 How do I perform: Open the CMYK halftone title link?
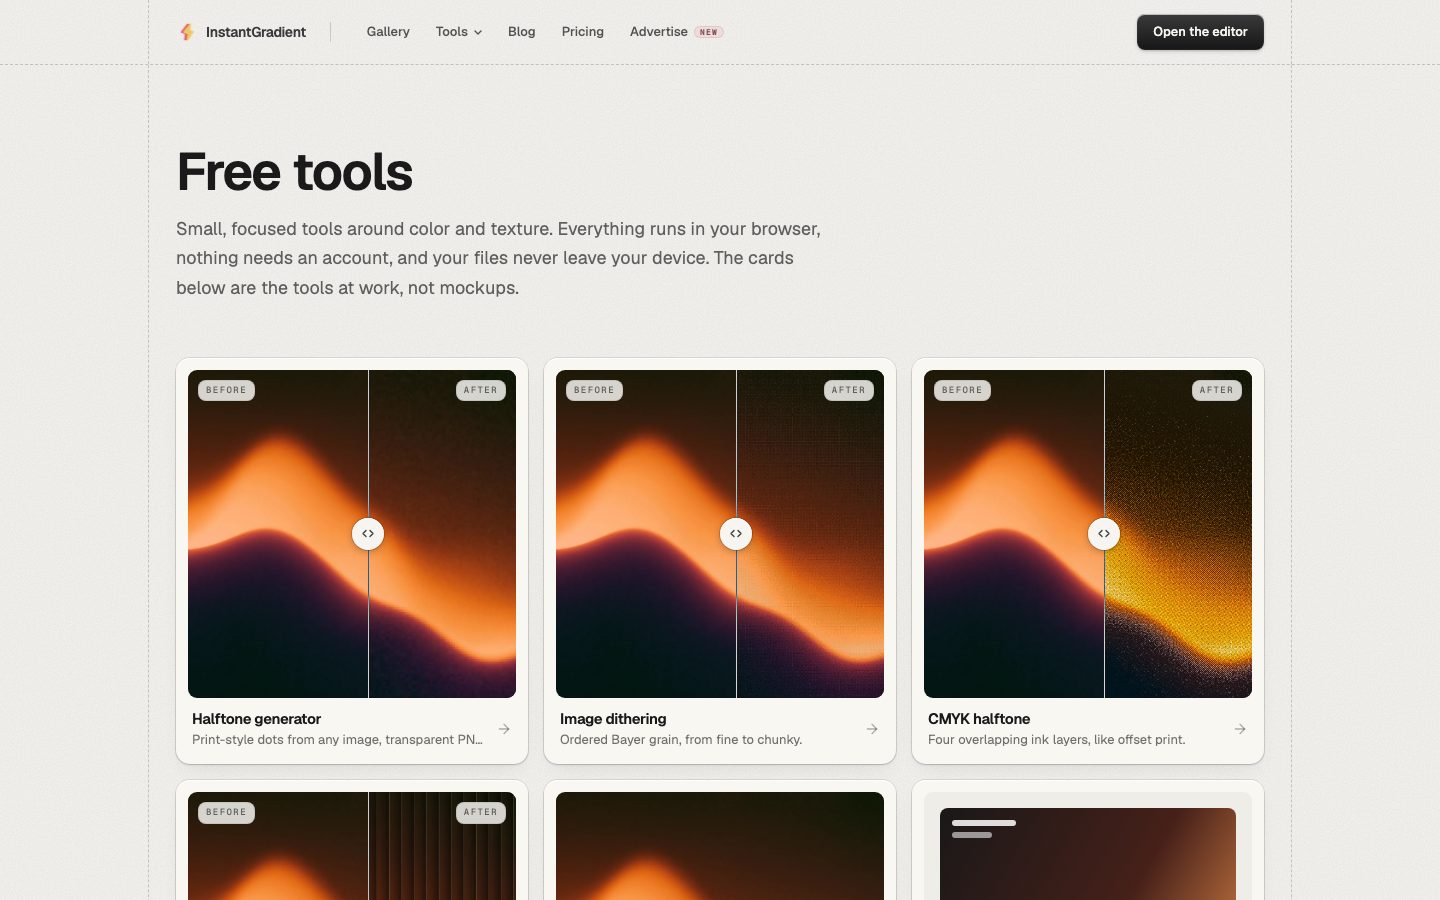tap(979, 719)
